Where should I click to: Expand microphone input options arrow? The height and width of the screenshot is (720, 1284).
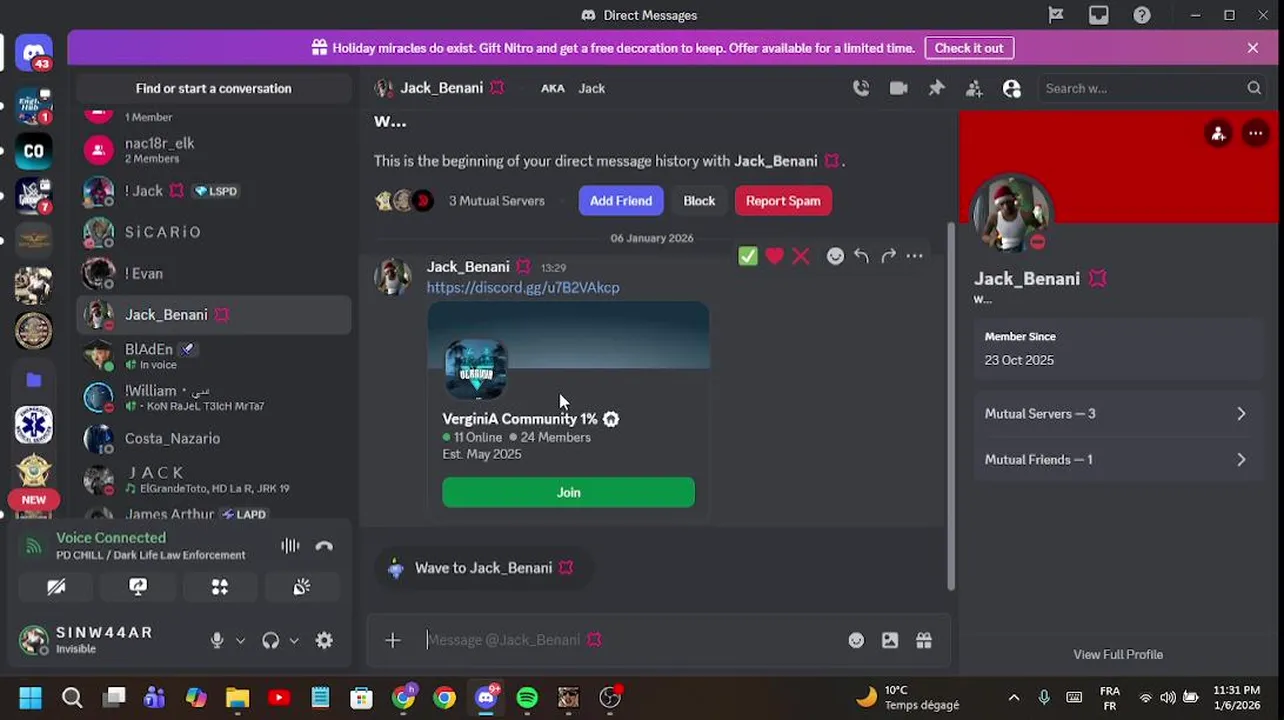240,641
